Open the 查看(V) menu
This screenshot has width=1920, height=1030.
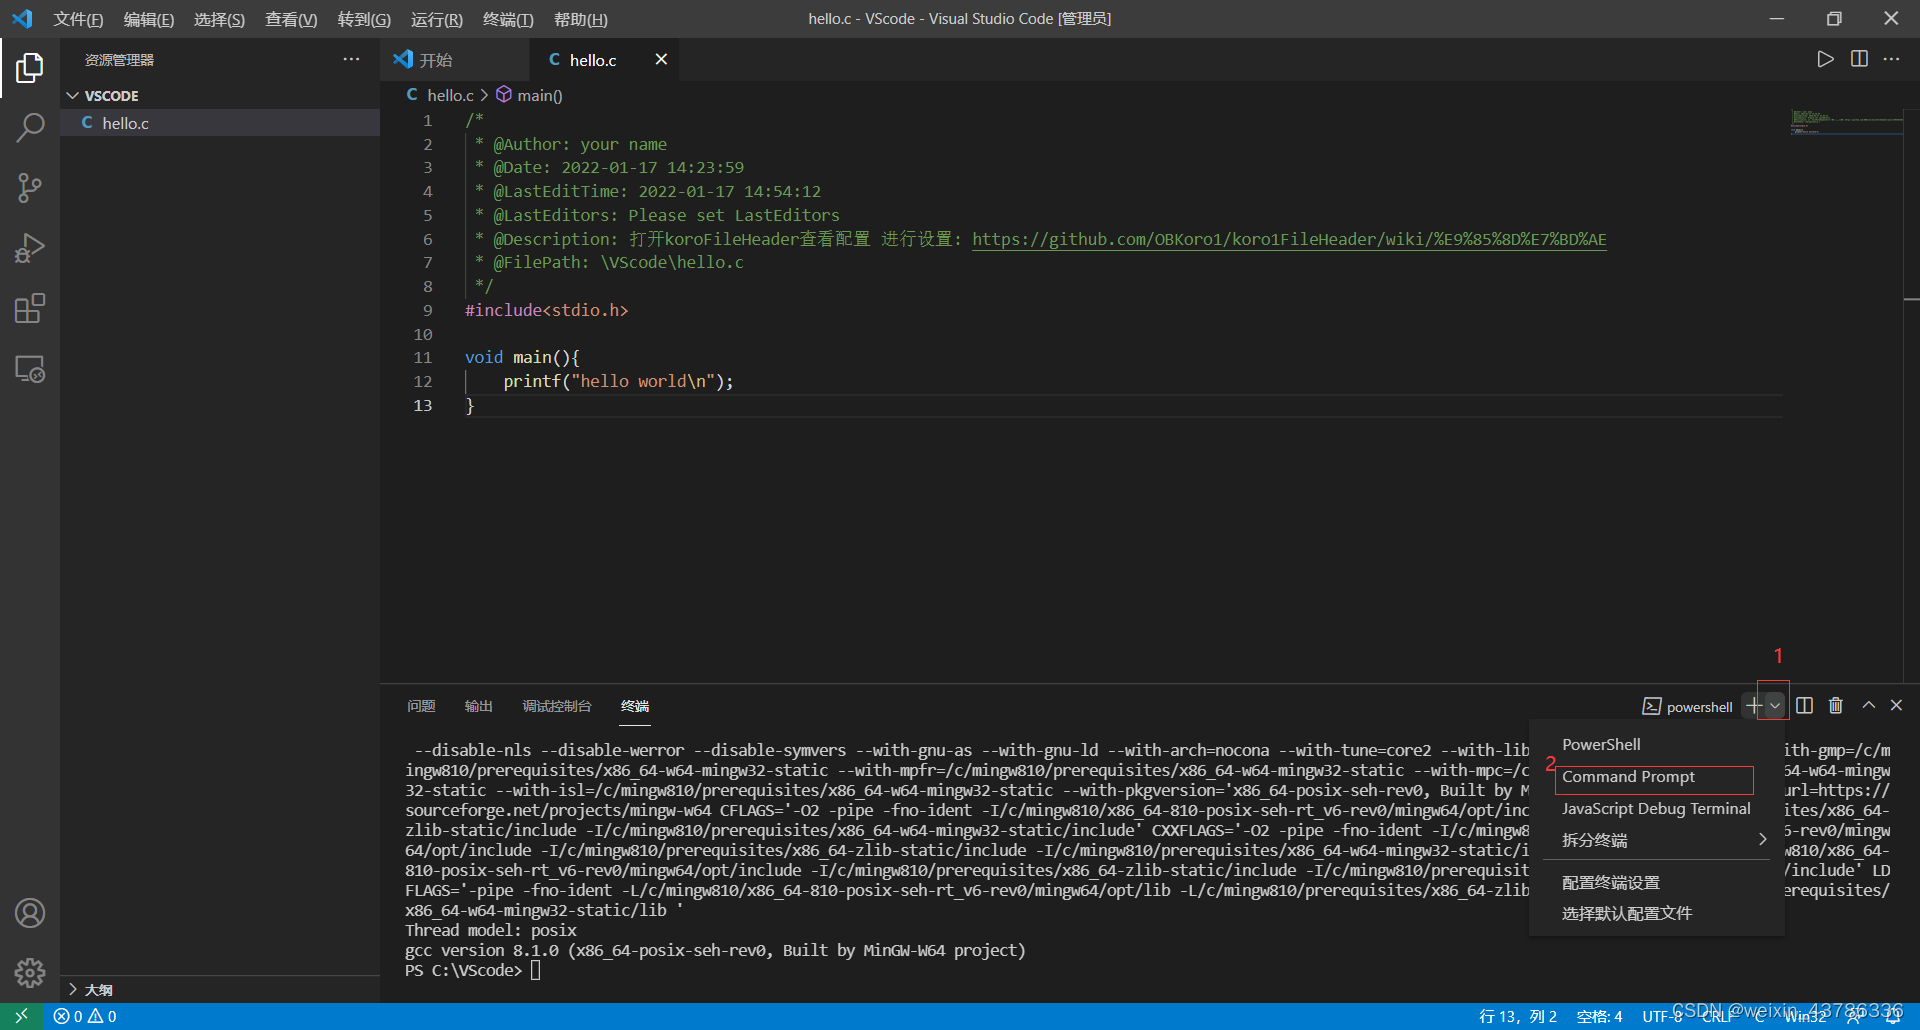tap(291, 19)
